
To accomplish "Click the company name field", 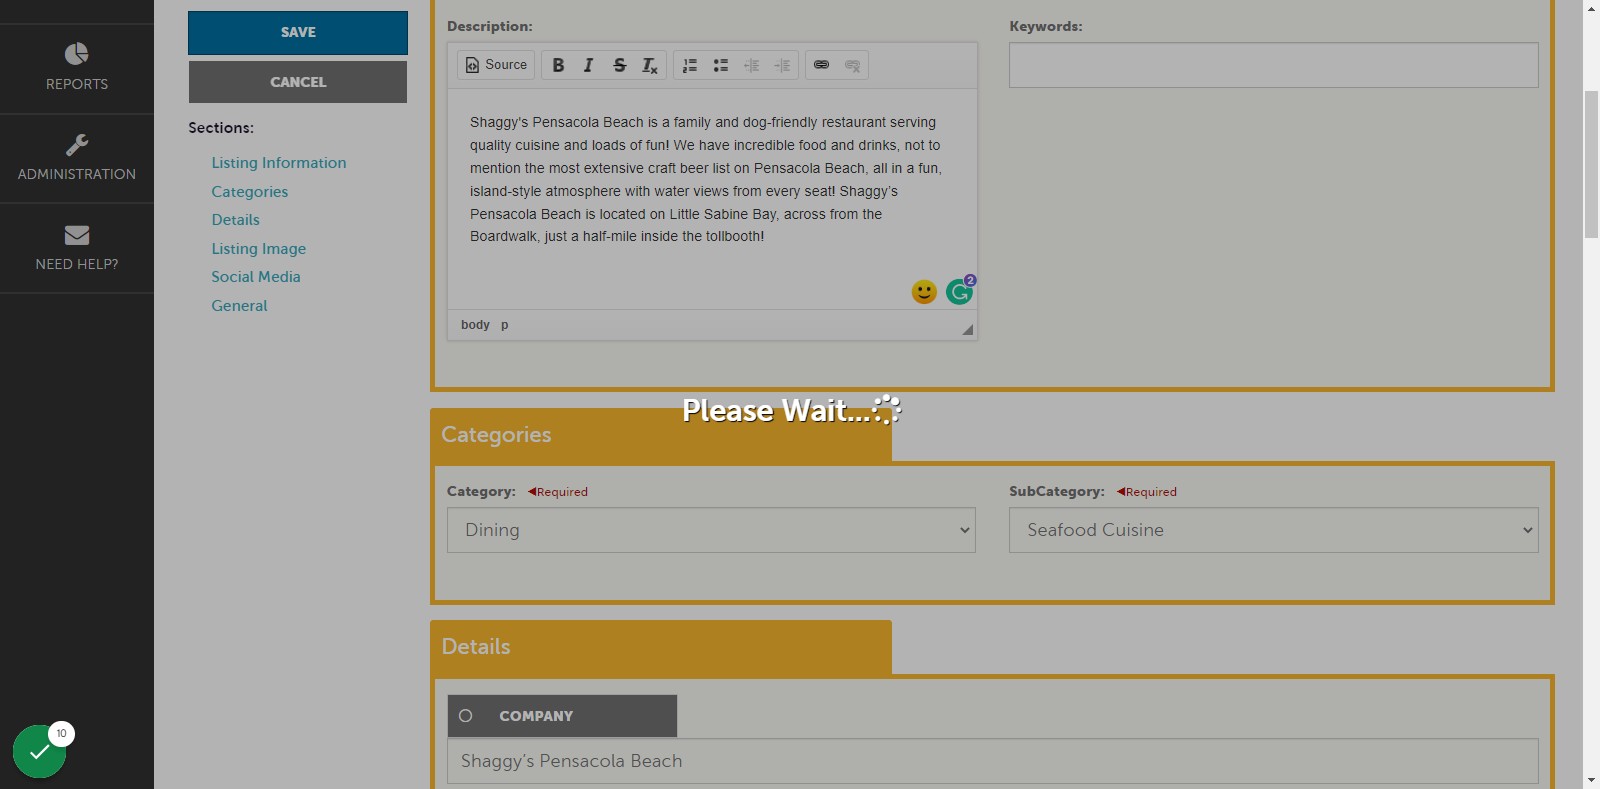I will [x=993, y=761].
